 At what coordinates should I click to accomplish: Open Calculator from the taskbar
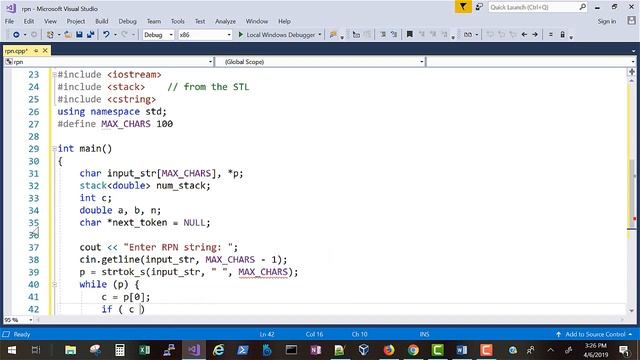coord(120,350)
